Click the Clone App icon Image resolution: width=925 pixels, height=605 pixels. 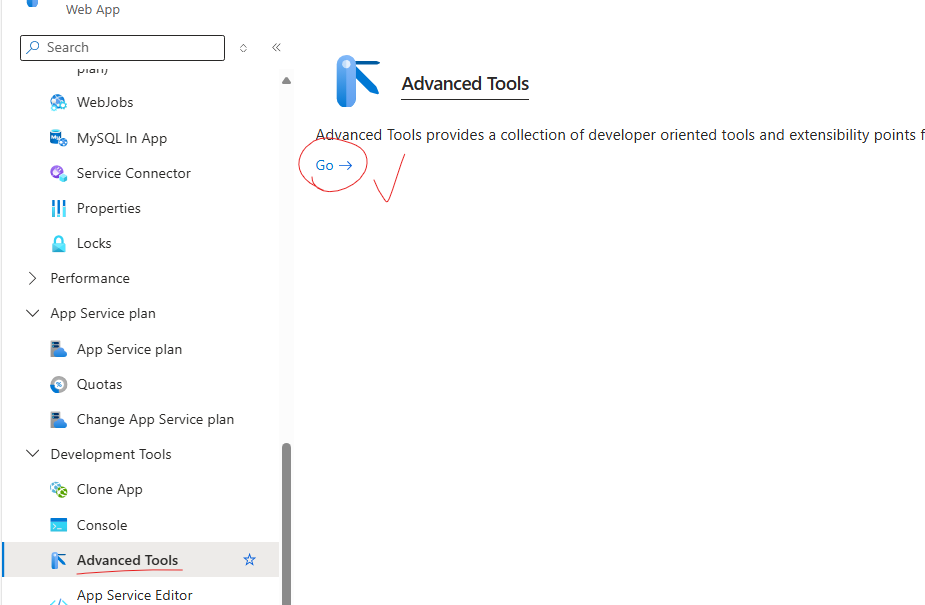(58, 489)
